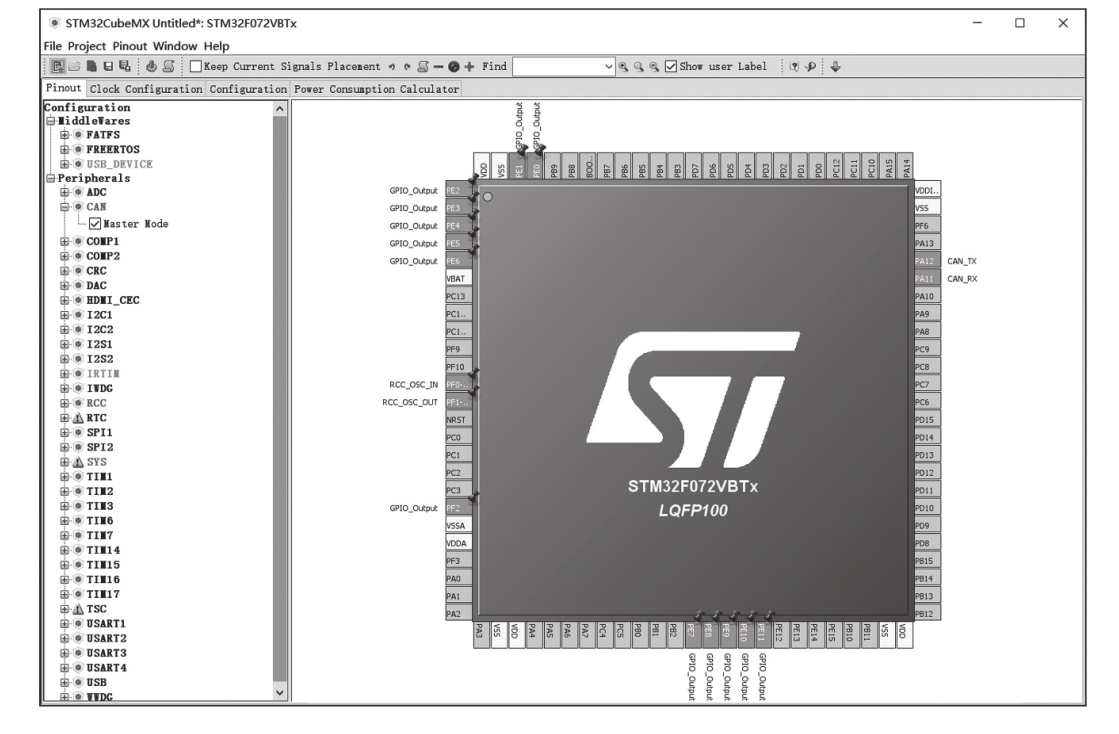Click the NRST pin on chip

coord(459,420)
